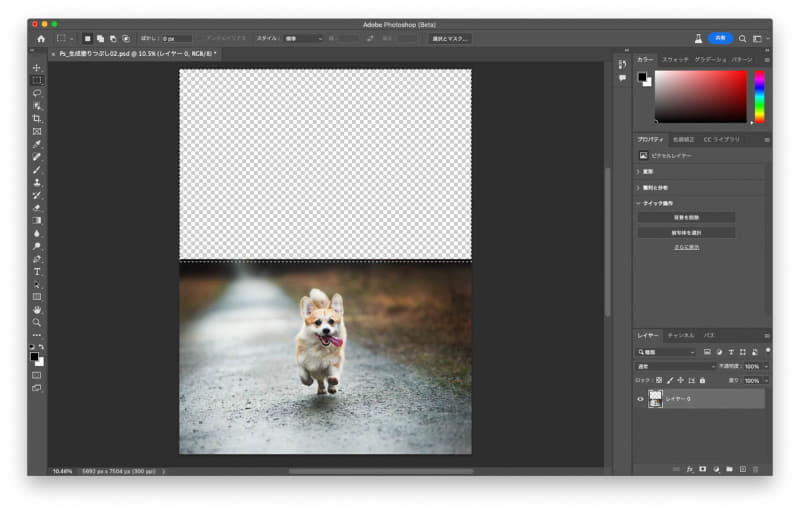Select the Hand tool
The image size is (800, 512).
tap(37, 310)
